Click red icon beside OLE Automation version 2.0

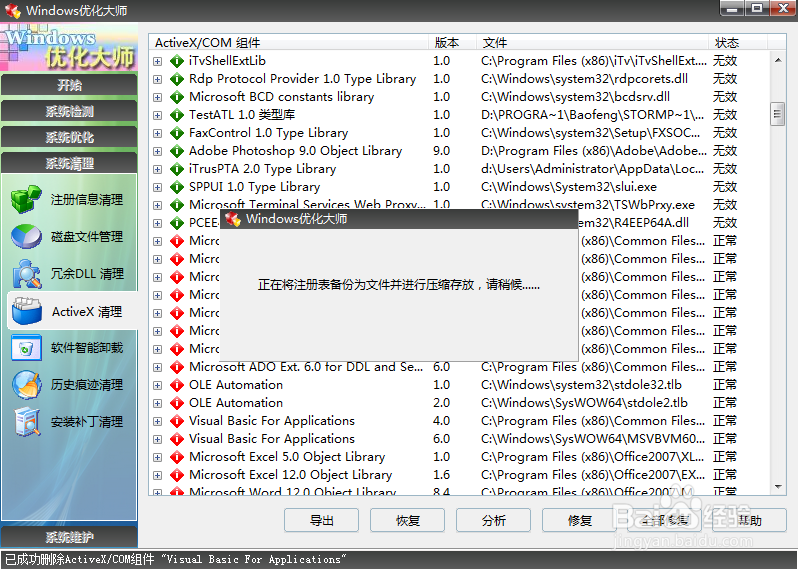177,403
